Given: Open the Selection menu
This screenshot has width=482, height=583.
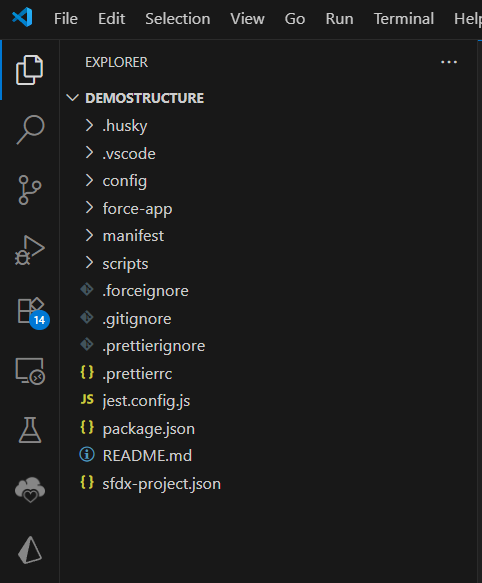Looking at the screenshot, I should pos(177,19).
